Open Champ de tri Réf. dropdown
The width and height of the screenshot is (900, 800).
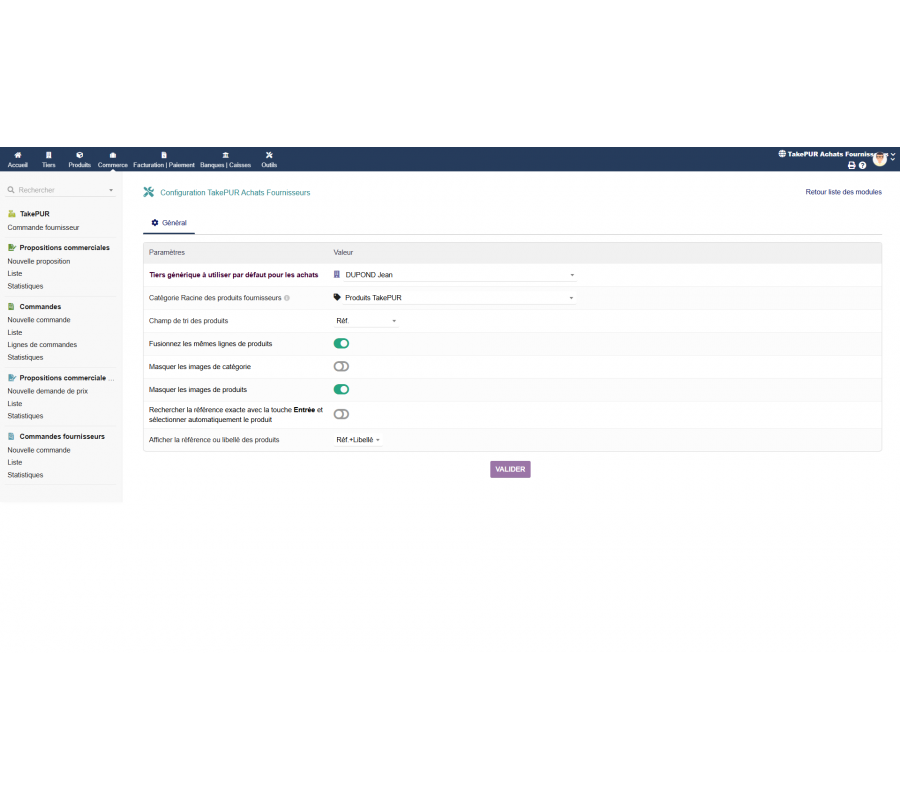pyautogui.click(x=366, y=321)
